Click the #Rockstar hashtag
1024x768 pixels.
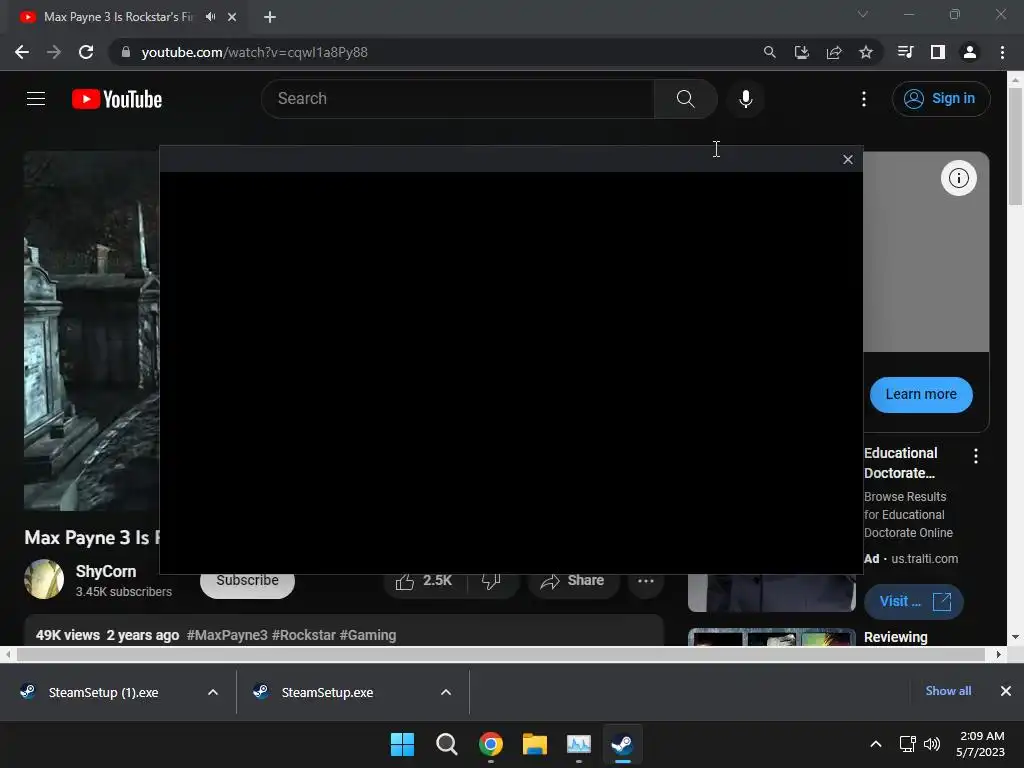(304, 635)
